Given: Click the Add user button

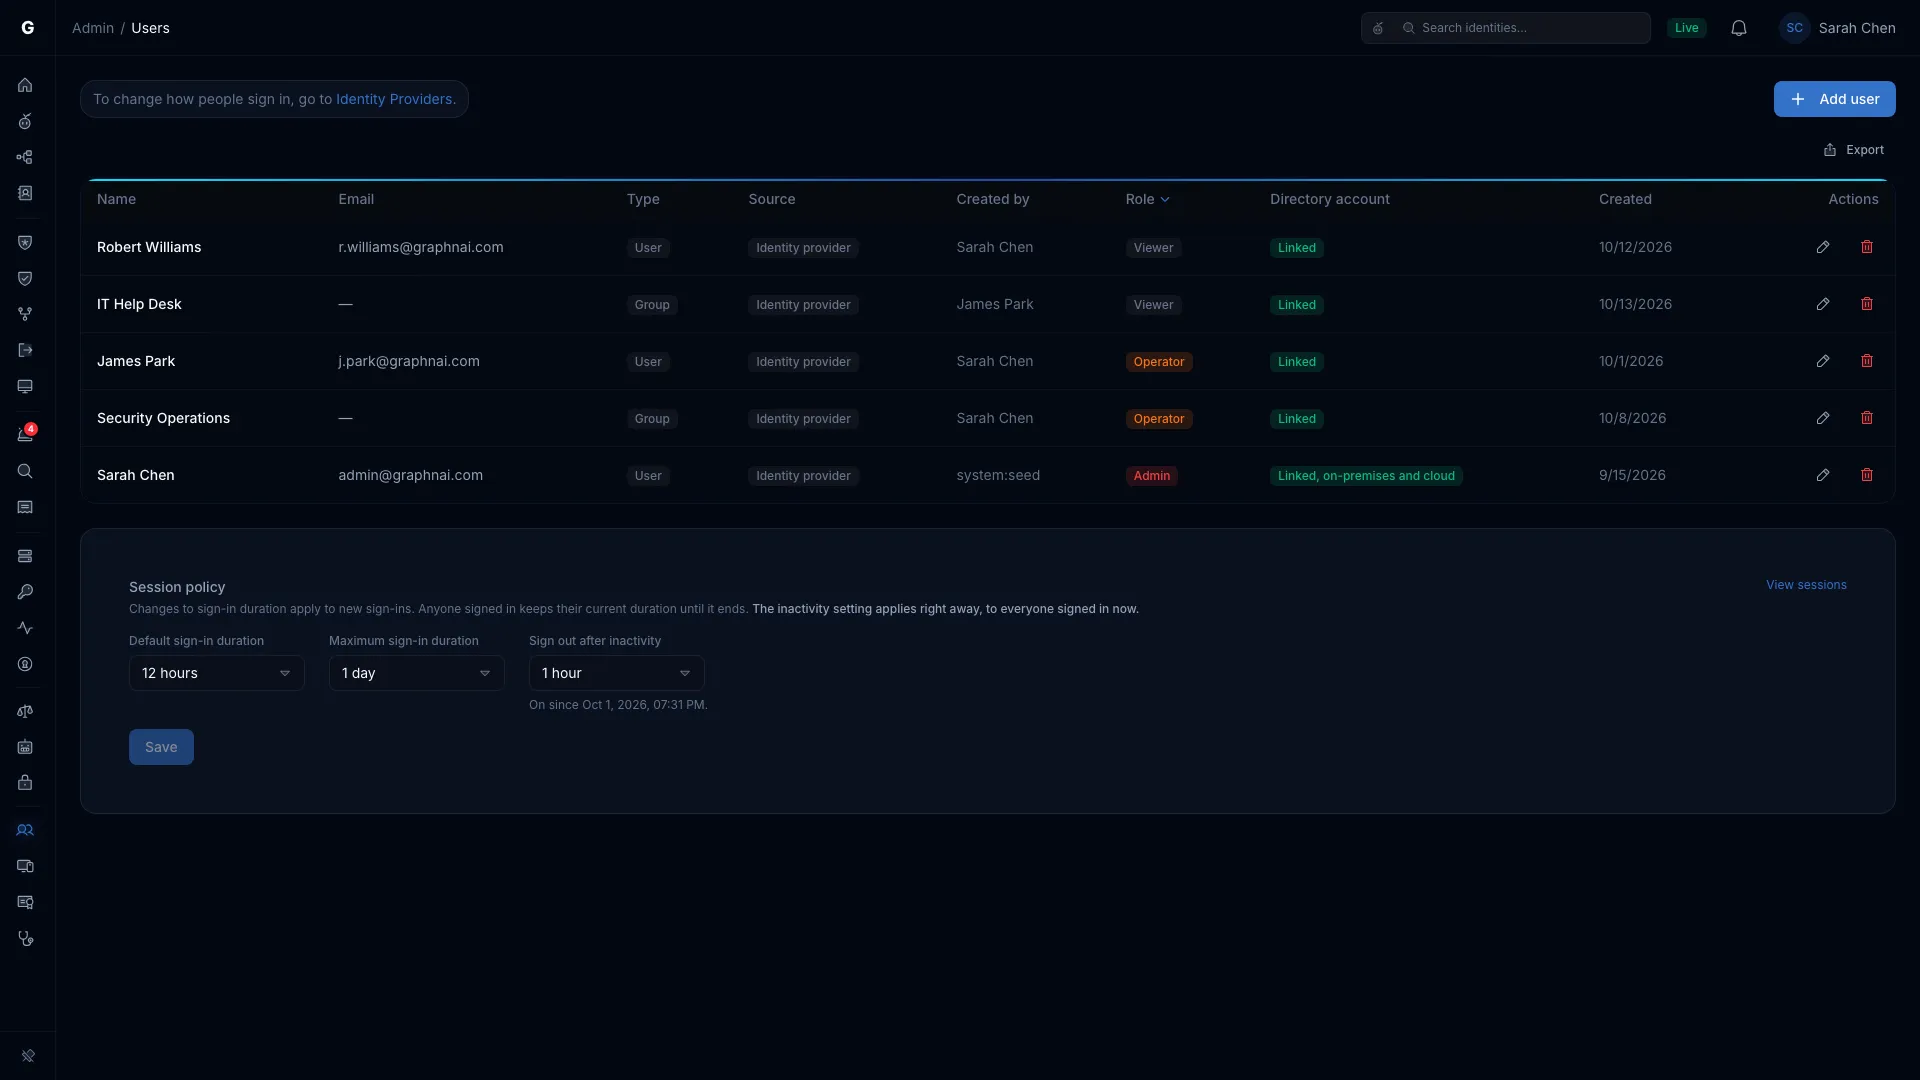Looking at the screenshot, I should tap(1834, 99).
